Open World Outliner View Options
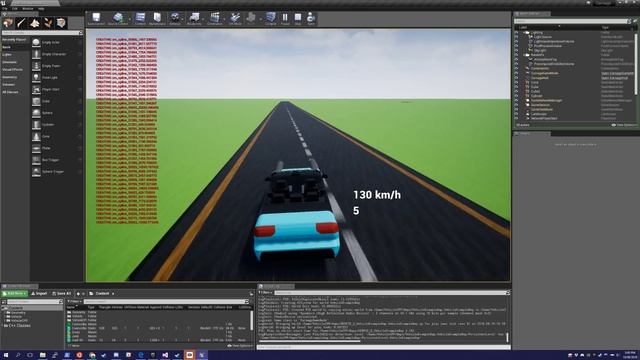Viewport: 640px width, 360px height. point(624,125)
